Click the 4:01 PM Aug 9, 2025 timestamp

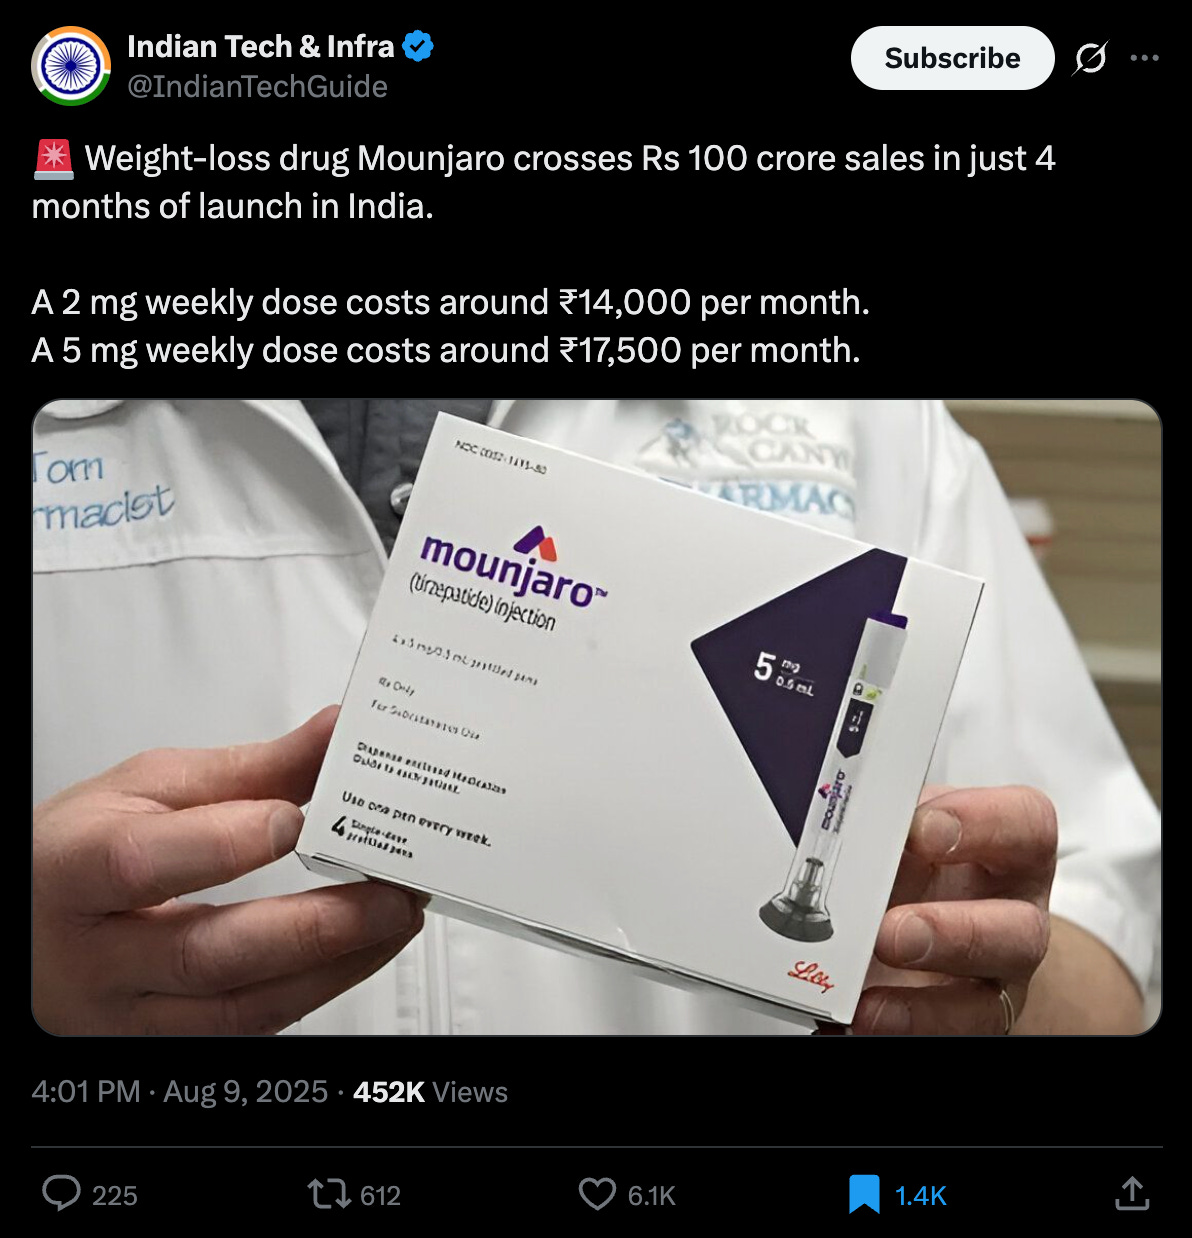click(180, 1091)
